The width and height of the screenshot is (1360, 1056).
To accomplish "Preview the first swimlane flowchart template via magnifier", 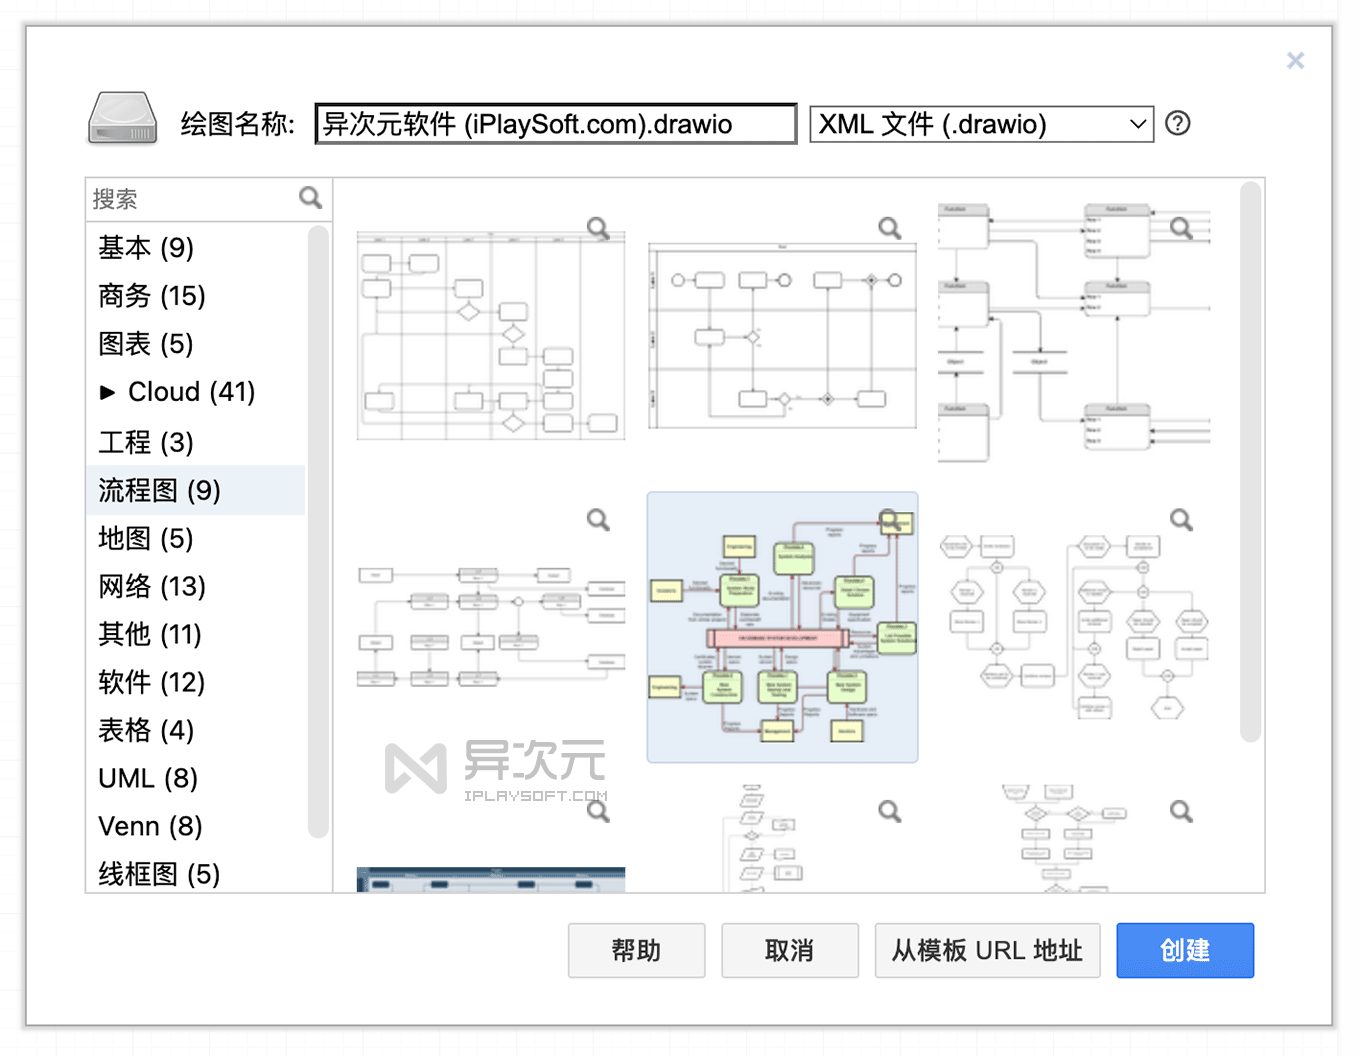I will (598, 228).
